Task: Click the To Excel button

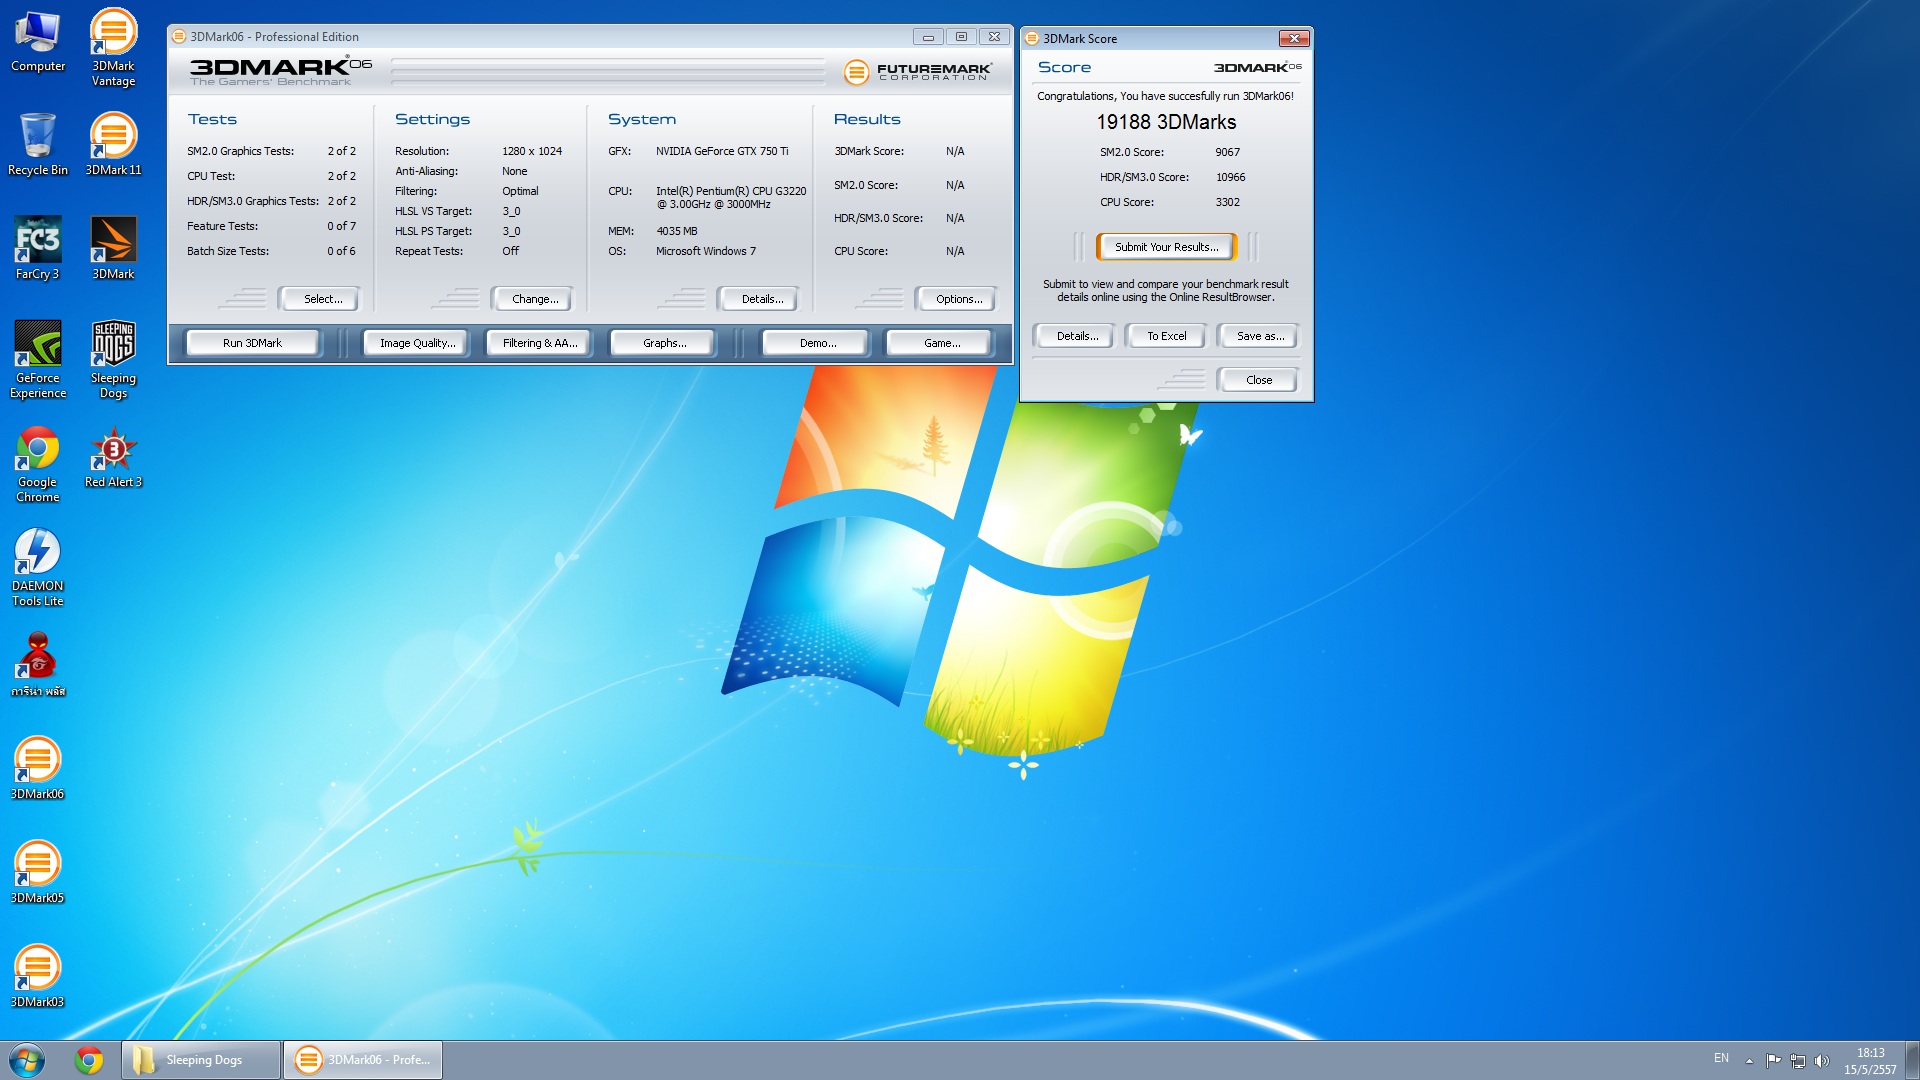Action: 1166,336
